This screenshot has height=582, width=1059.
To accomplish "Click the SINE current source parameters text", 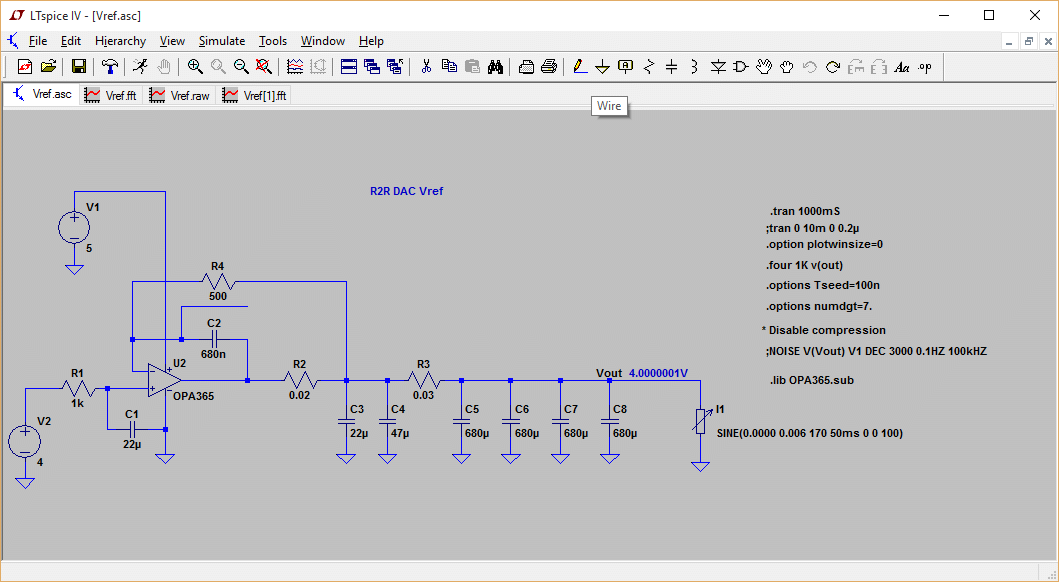I will click(x=810, y=433).
